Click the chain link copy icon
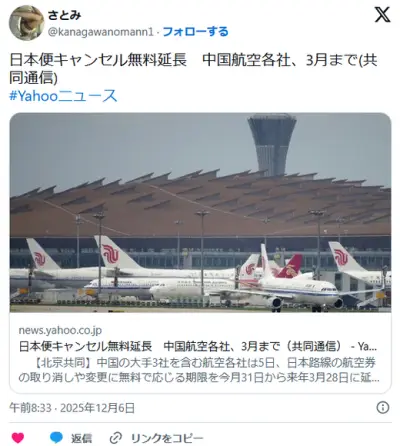 click(x=116, y=438)
